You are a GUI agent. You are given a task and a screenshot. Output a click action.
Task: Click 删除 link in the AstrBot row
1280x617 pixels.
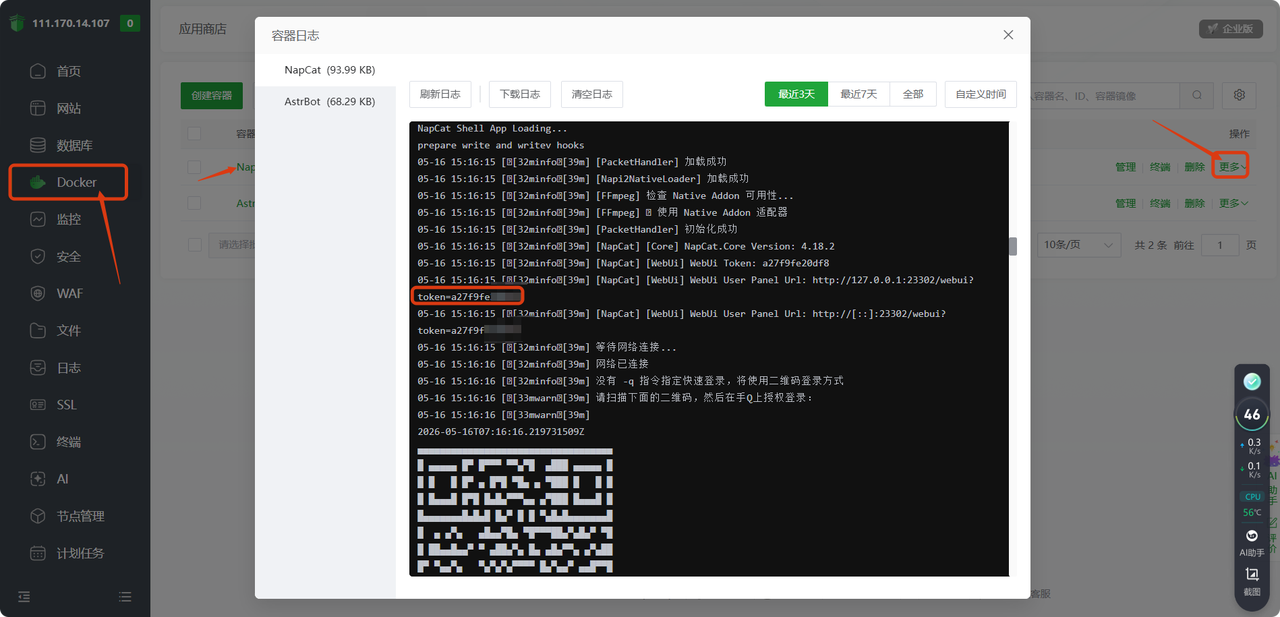click(1194, 203)
